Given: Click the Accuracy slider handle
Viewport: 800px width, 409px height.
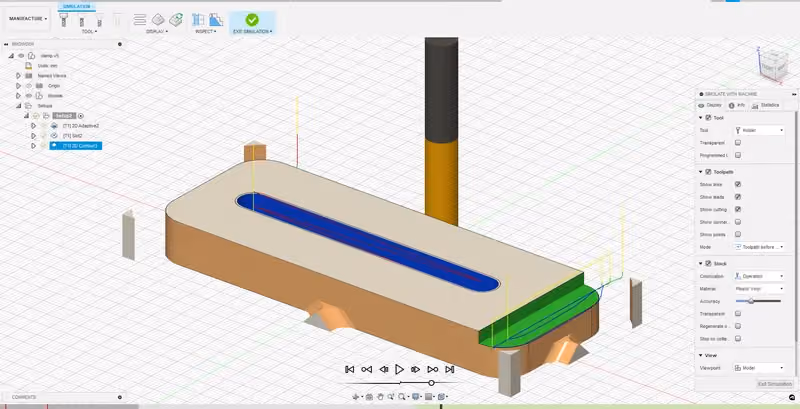Looking at the screenshot, I should (751, 301).
